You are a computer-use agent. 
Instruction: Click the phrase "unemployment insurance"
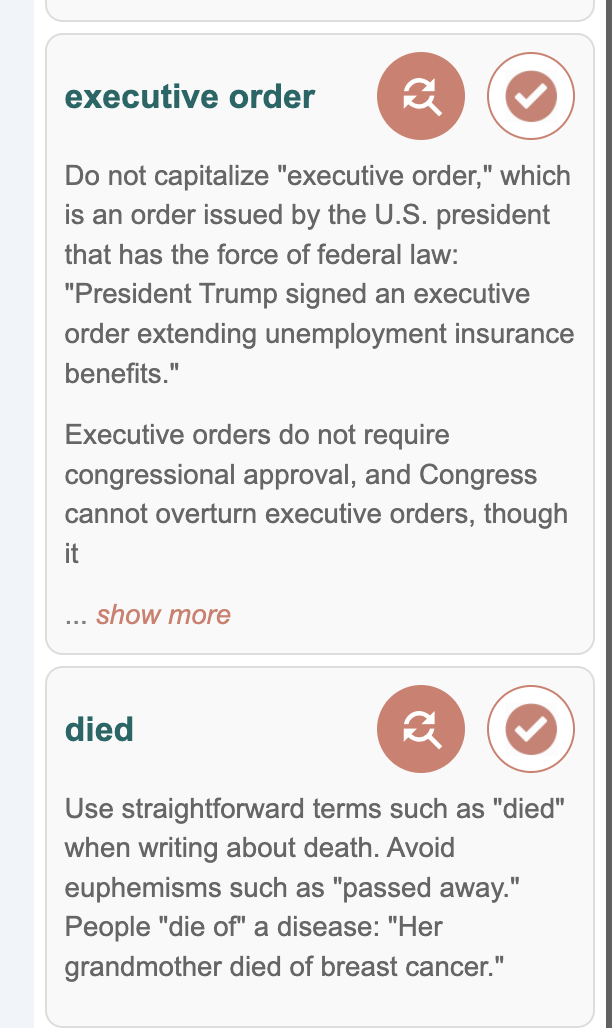(419, 334)
